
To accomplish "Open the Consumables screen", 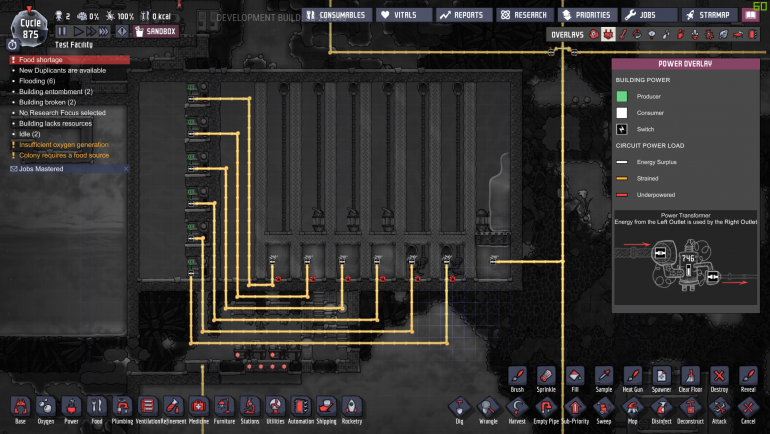I will 336,15.
